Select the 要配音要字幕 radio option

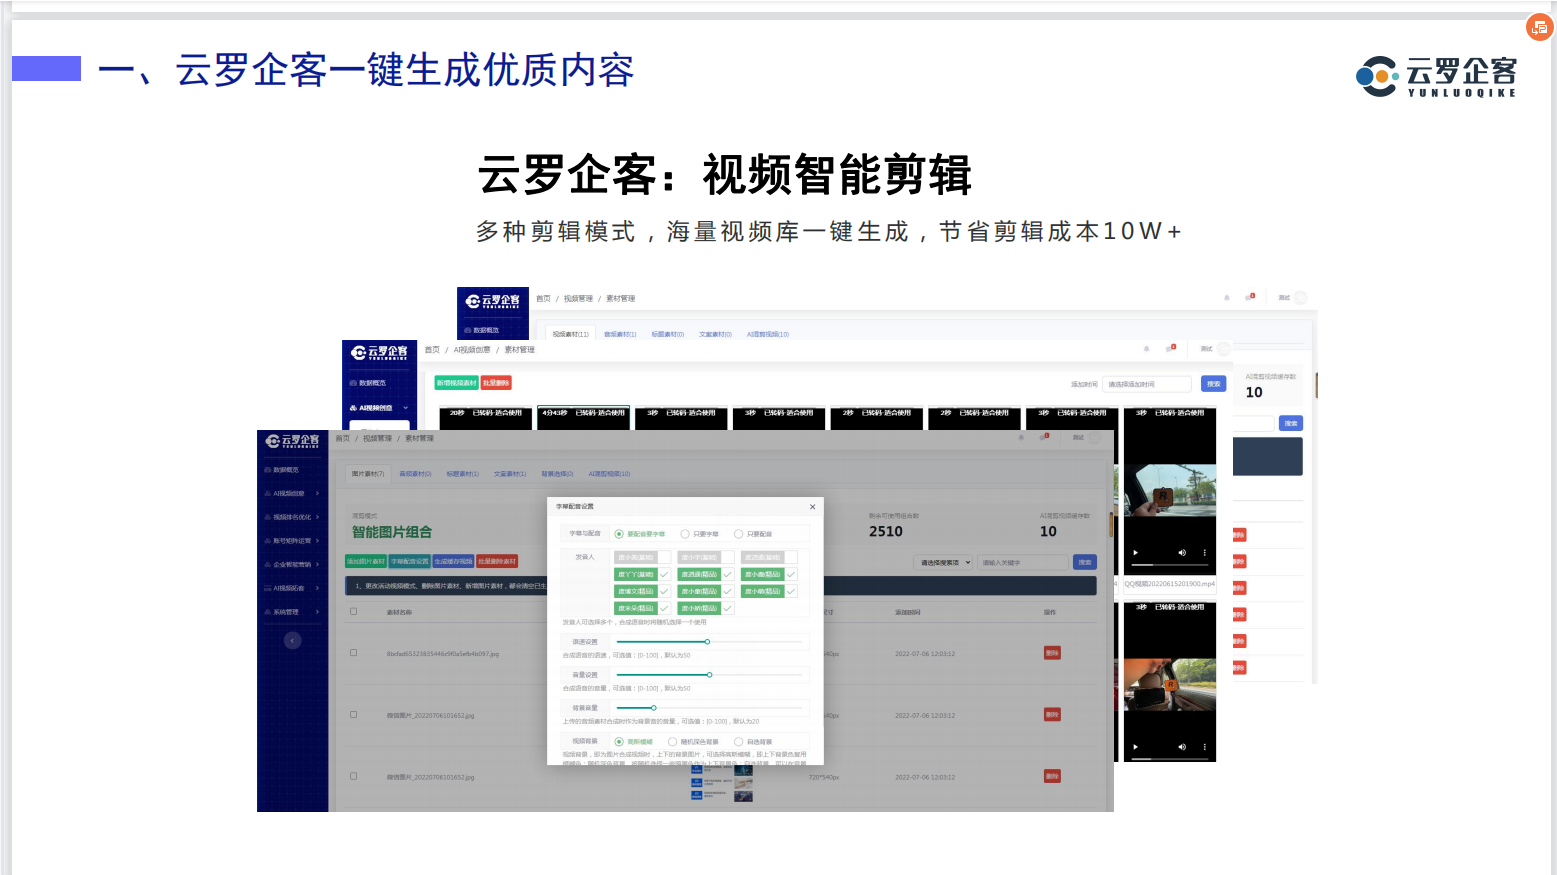coord(640,534)
